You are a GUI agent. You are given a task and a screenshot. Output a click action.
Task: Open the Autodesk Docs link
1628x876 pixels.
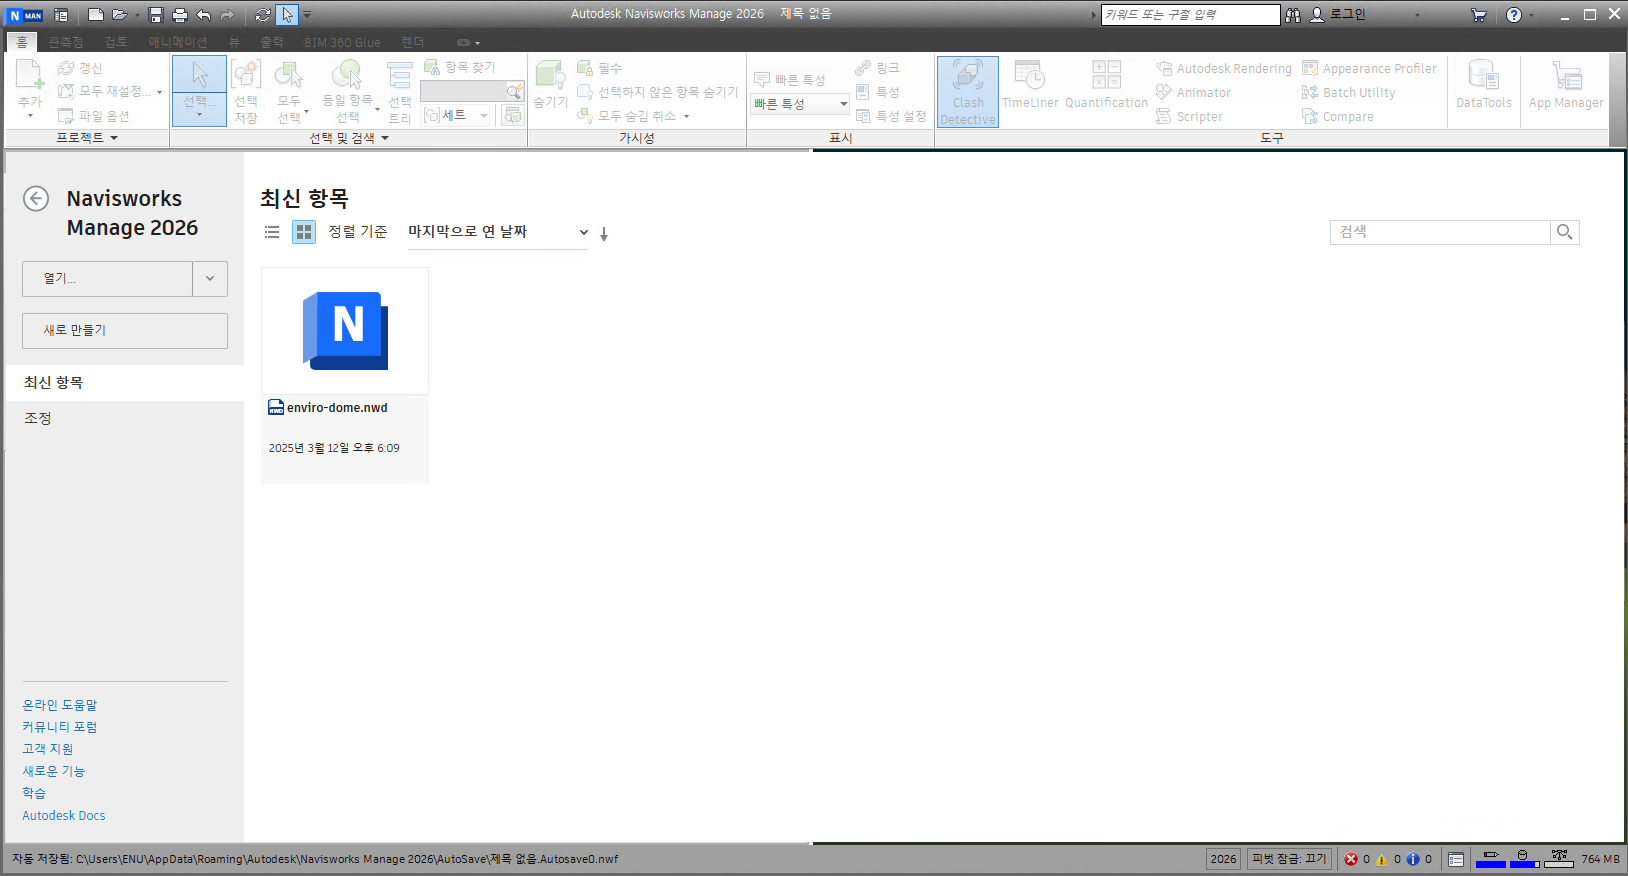click(64, 815)
